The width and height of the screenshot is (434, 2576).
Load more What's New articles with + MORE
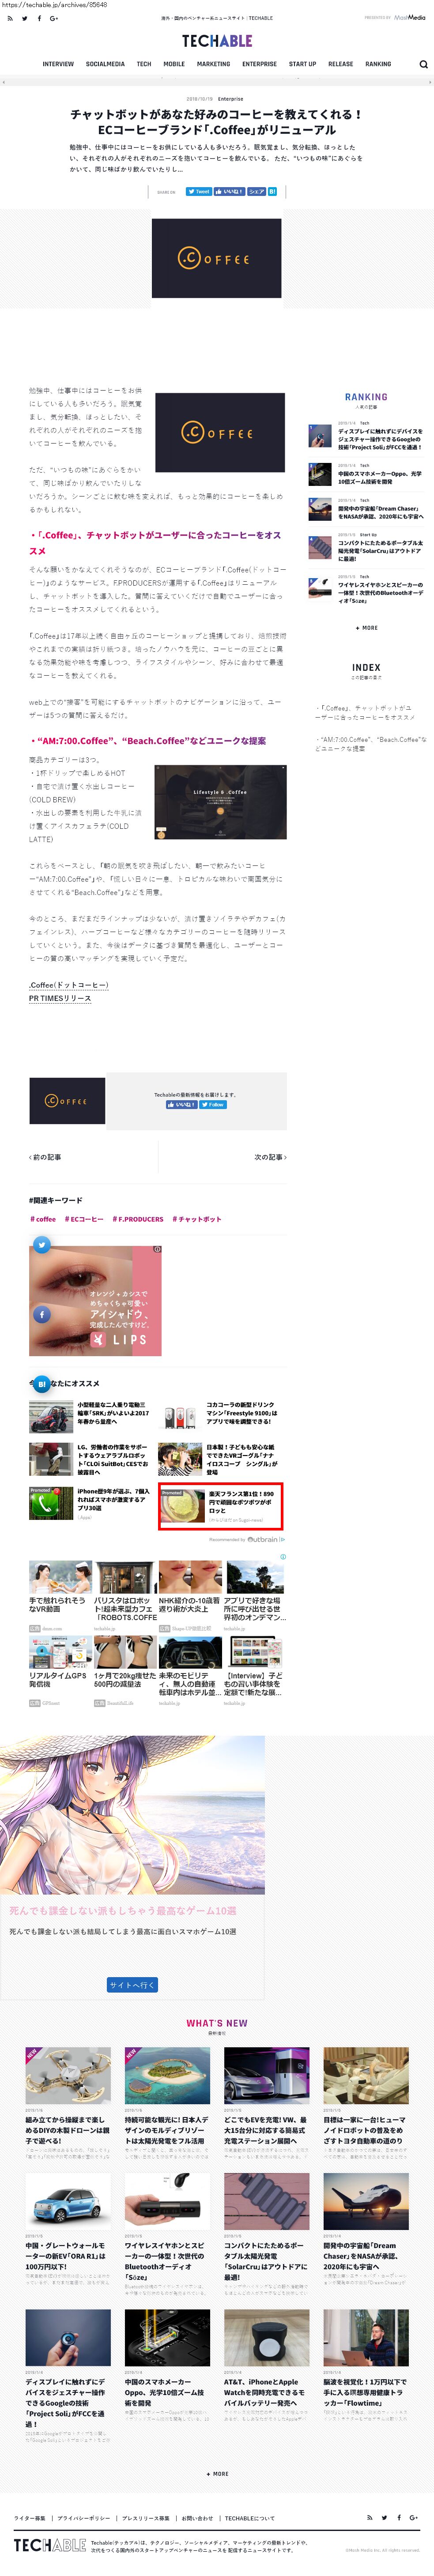click(x=217, y=2473)
